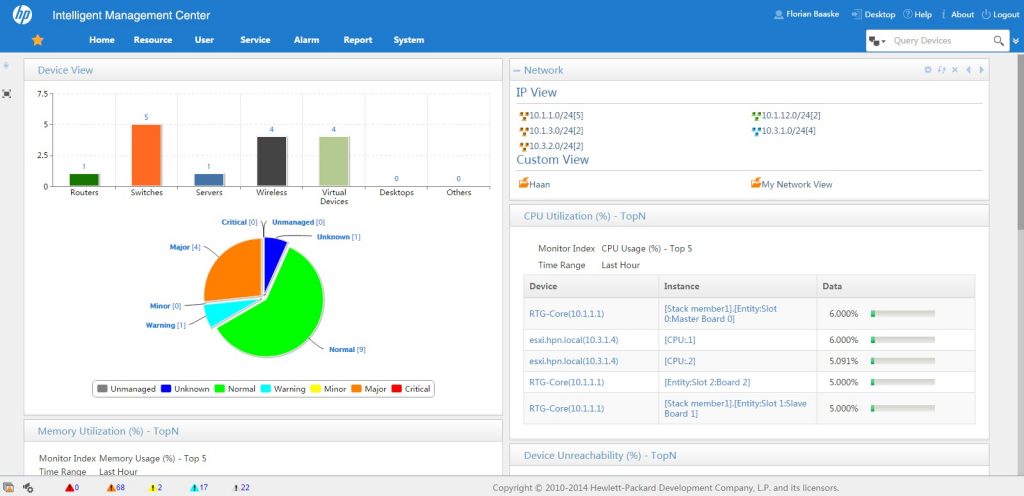Click the Virtual Devices bar in chart
The width and height of the screenshot is (1024, 496).
[334, 161]
